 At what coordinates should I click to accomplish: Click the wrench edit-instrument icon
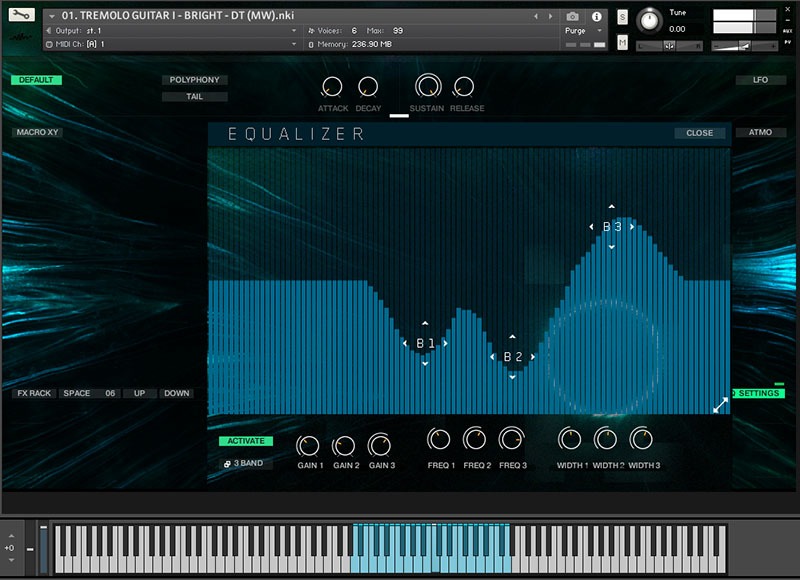(x=21, y=16)
